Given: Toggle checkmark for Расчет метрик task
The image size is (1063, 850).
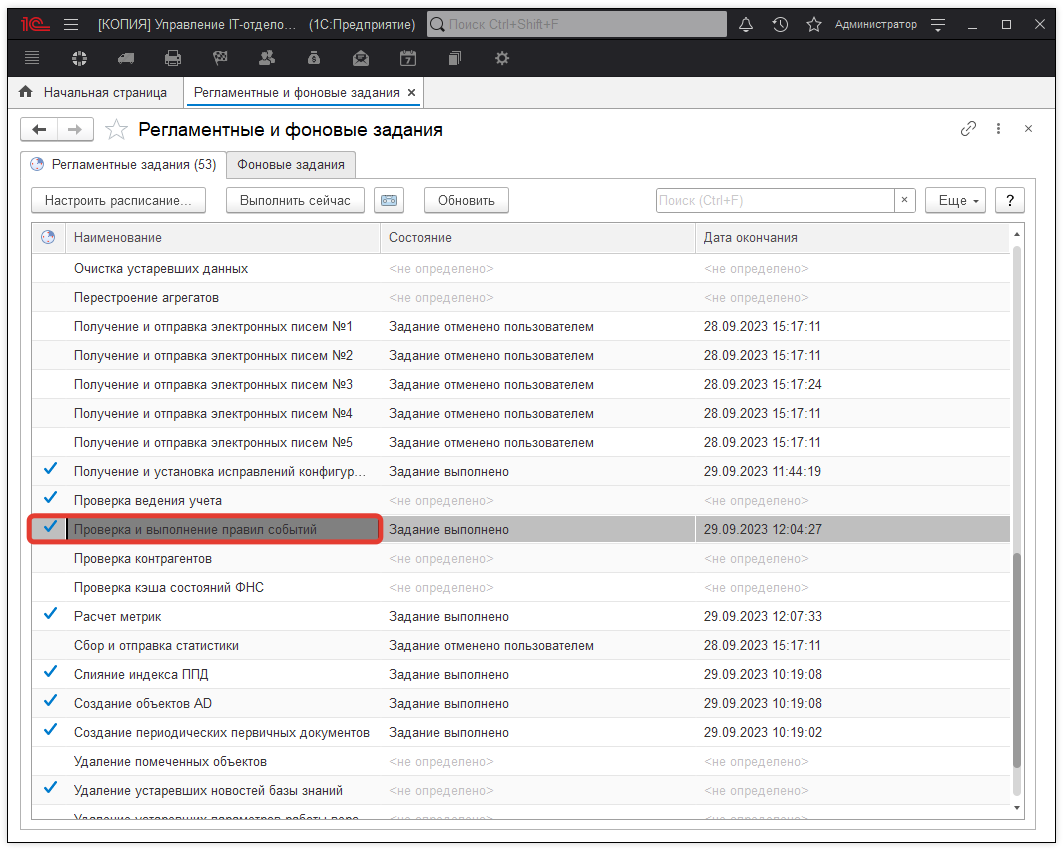Looking at the screenshot, I should tap(50, 614).
